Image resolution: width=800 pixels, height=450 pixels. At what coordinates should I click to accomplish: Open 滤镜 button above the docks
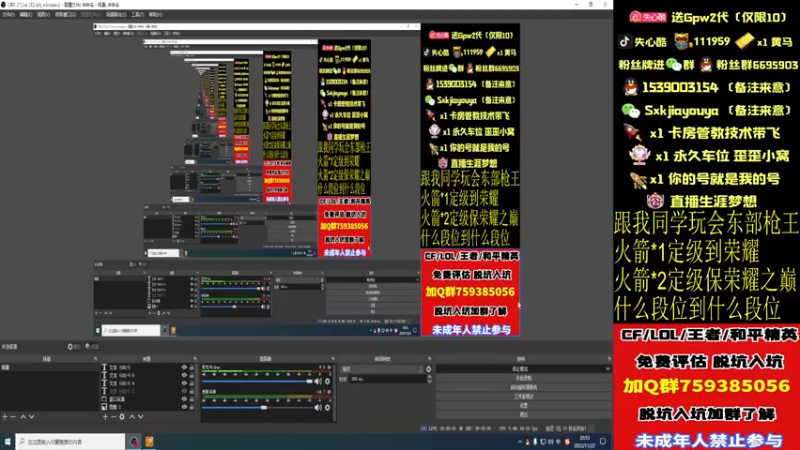click(92, 347)
